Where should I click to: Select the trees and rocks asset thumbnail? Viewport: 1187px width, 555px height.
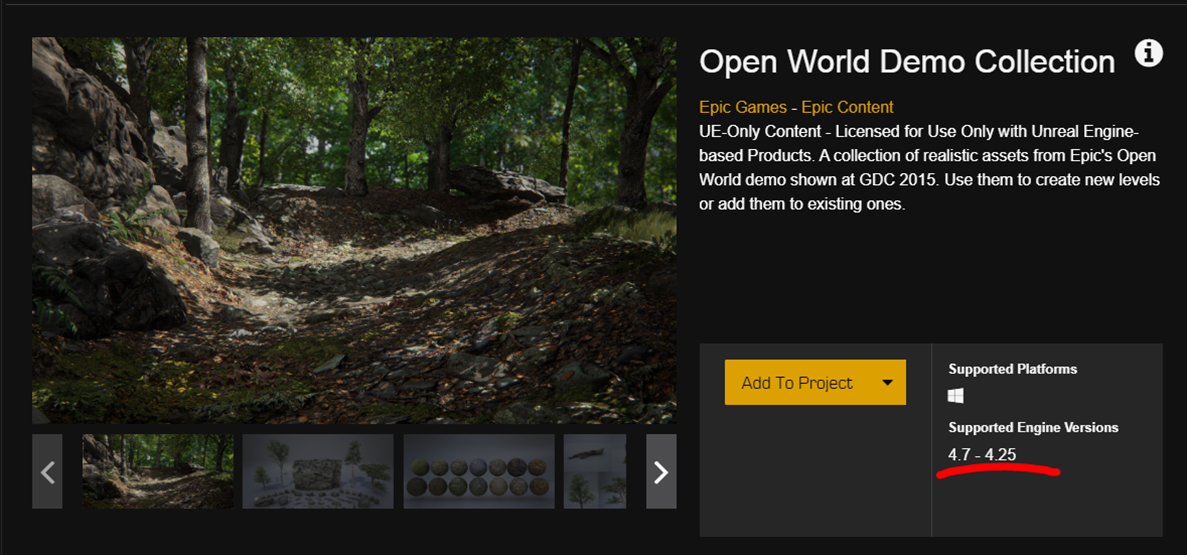point(318,471)
